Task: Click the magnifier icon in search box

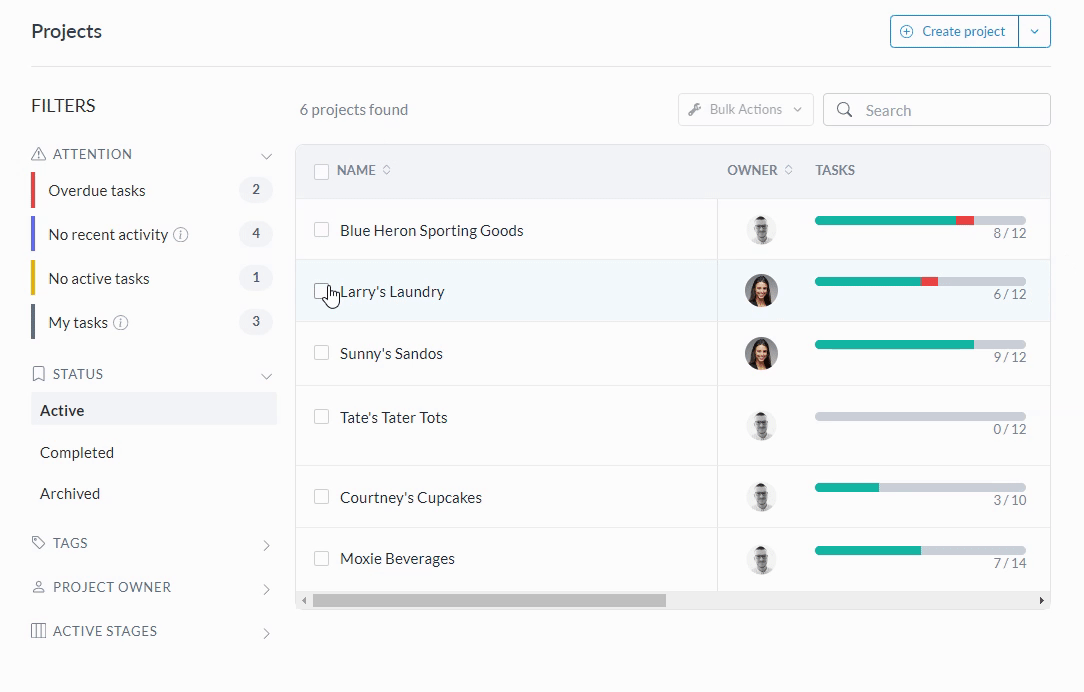Action: 845,110
